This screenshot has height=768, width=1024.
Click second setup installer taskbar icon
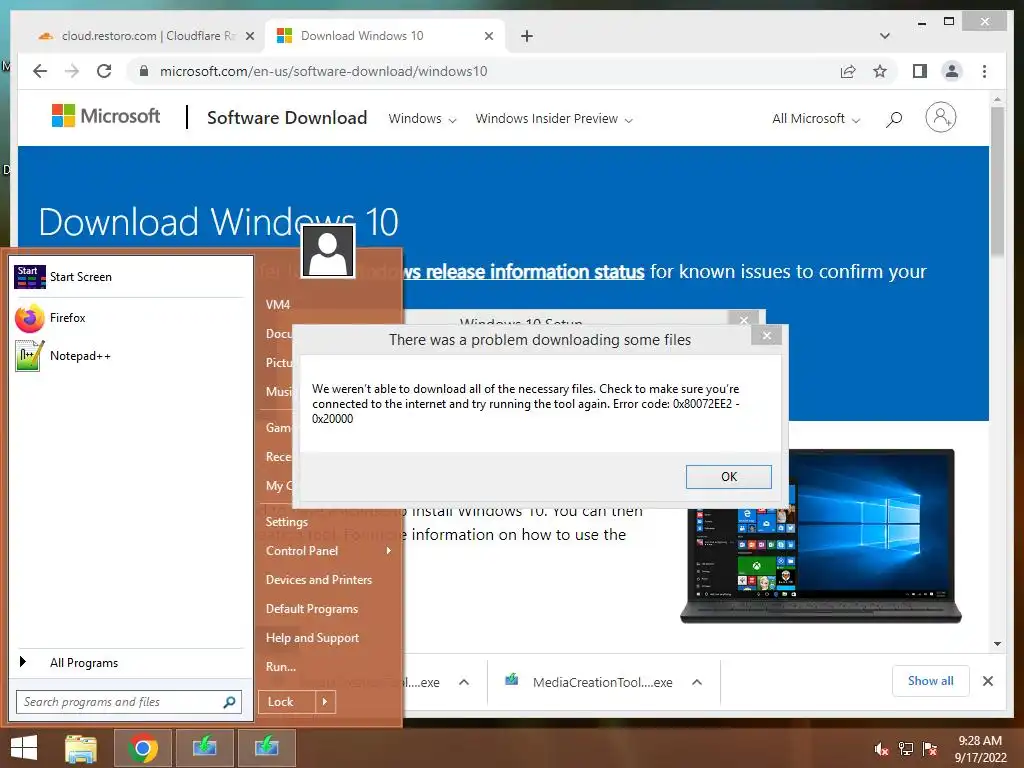coord(266,748)
